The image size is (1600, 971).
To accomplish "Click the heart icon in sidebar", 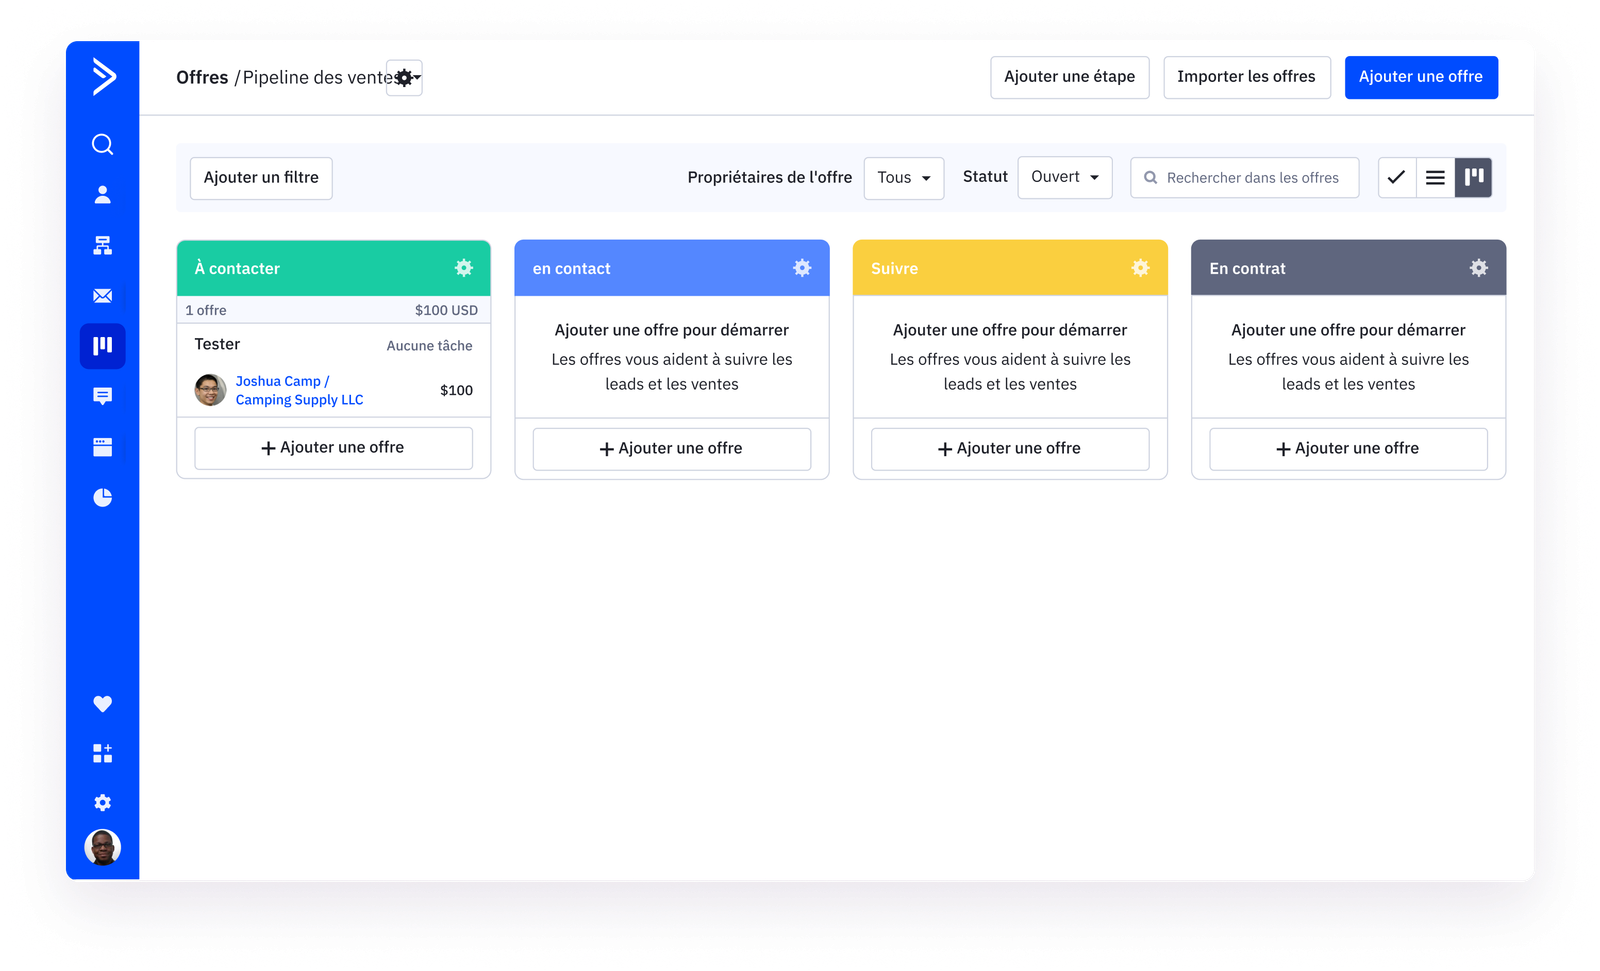I will 102,704.
